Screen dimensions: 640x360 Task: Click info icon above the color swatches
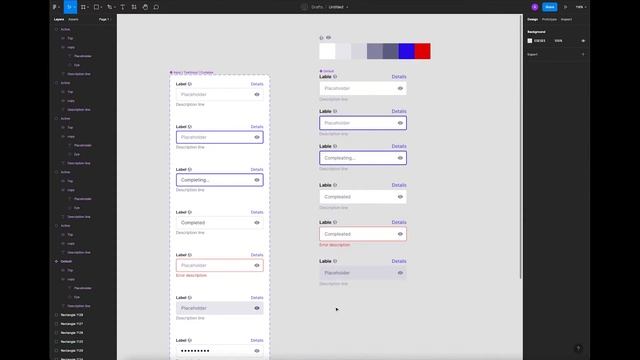(x=322, y=38)
